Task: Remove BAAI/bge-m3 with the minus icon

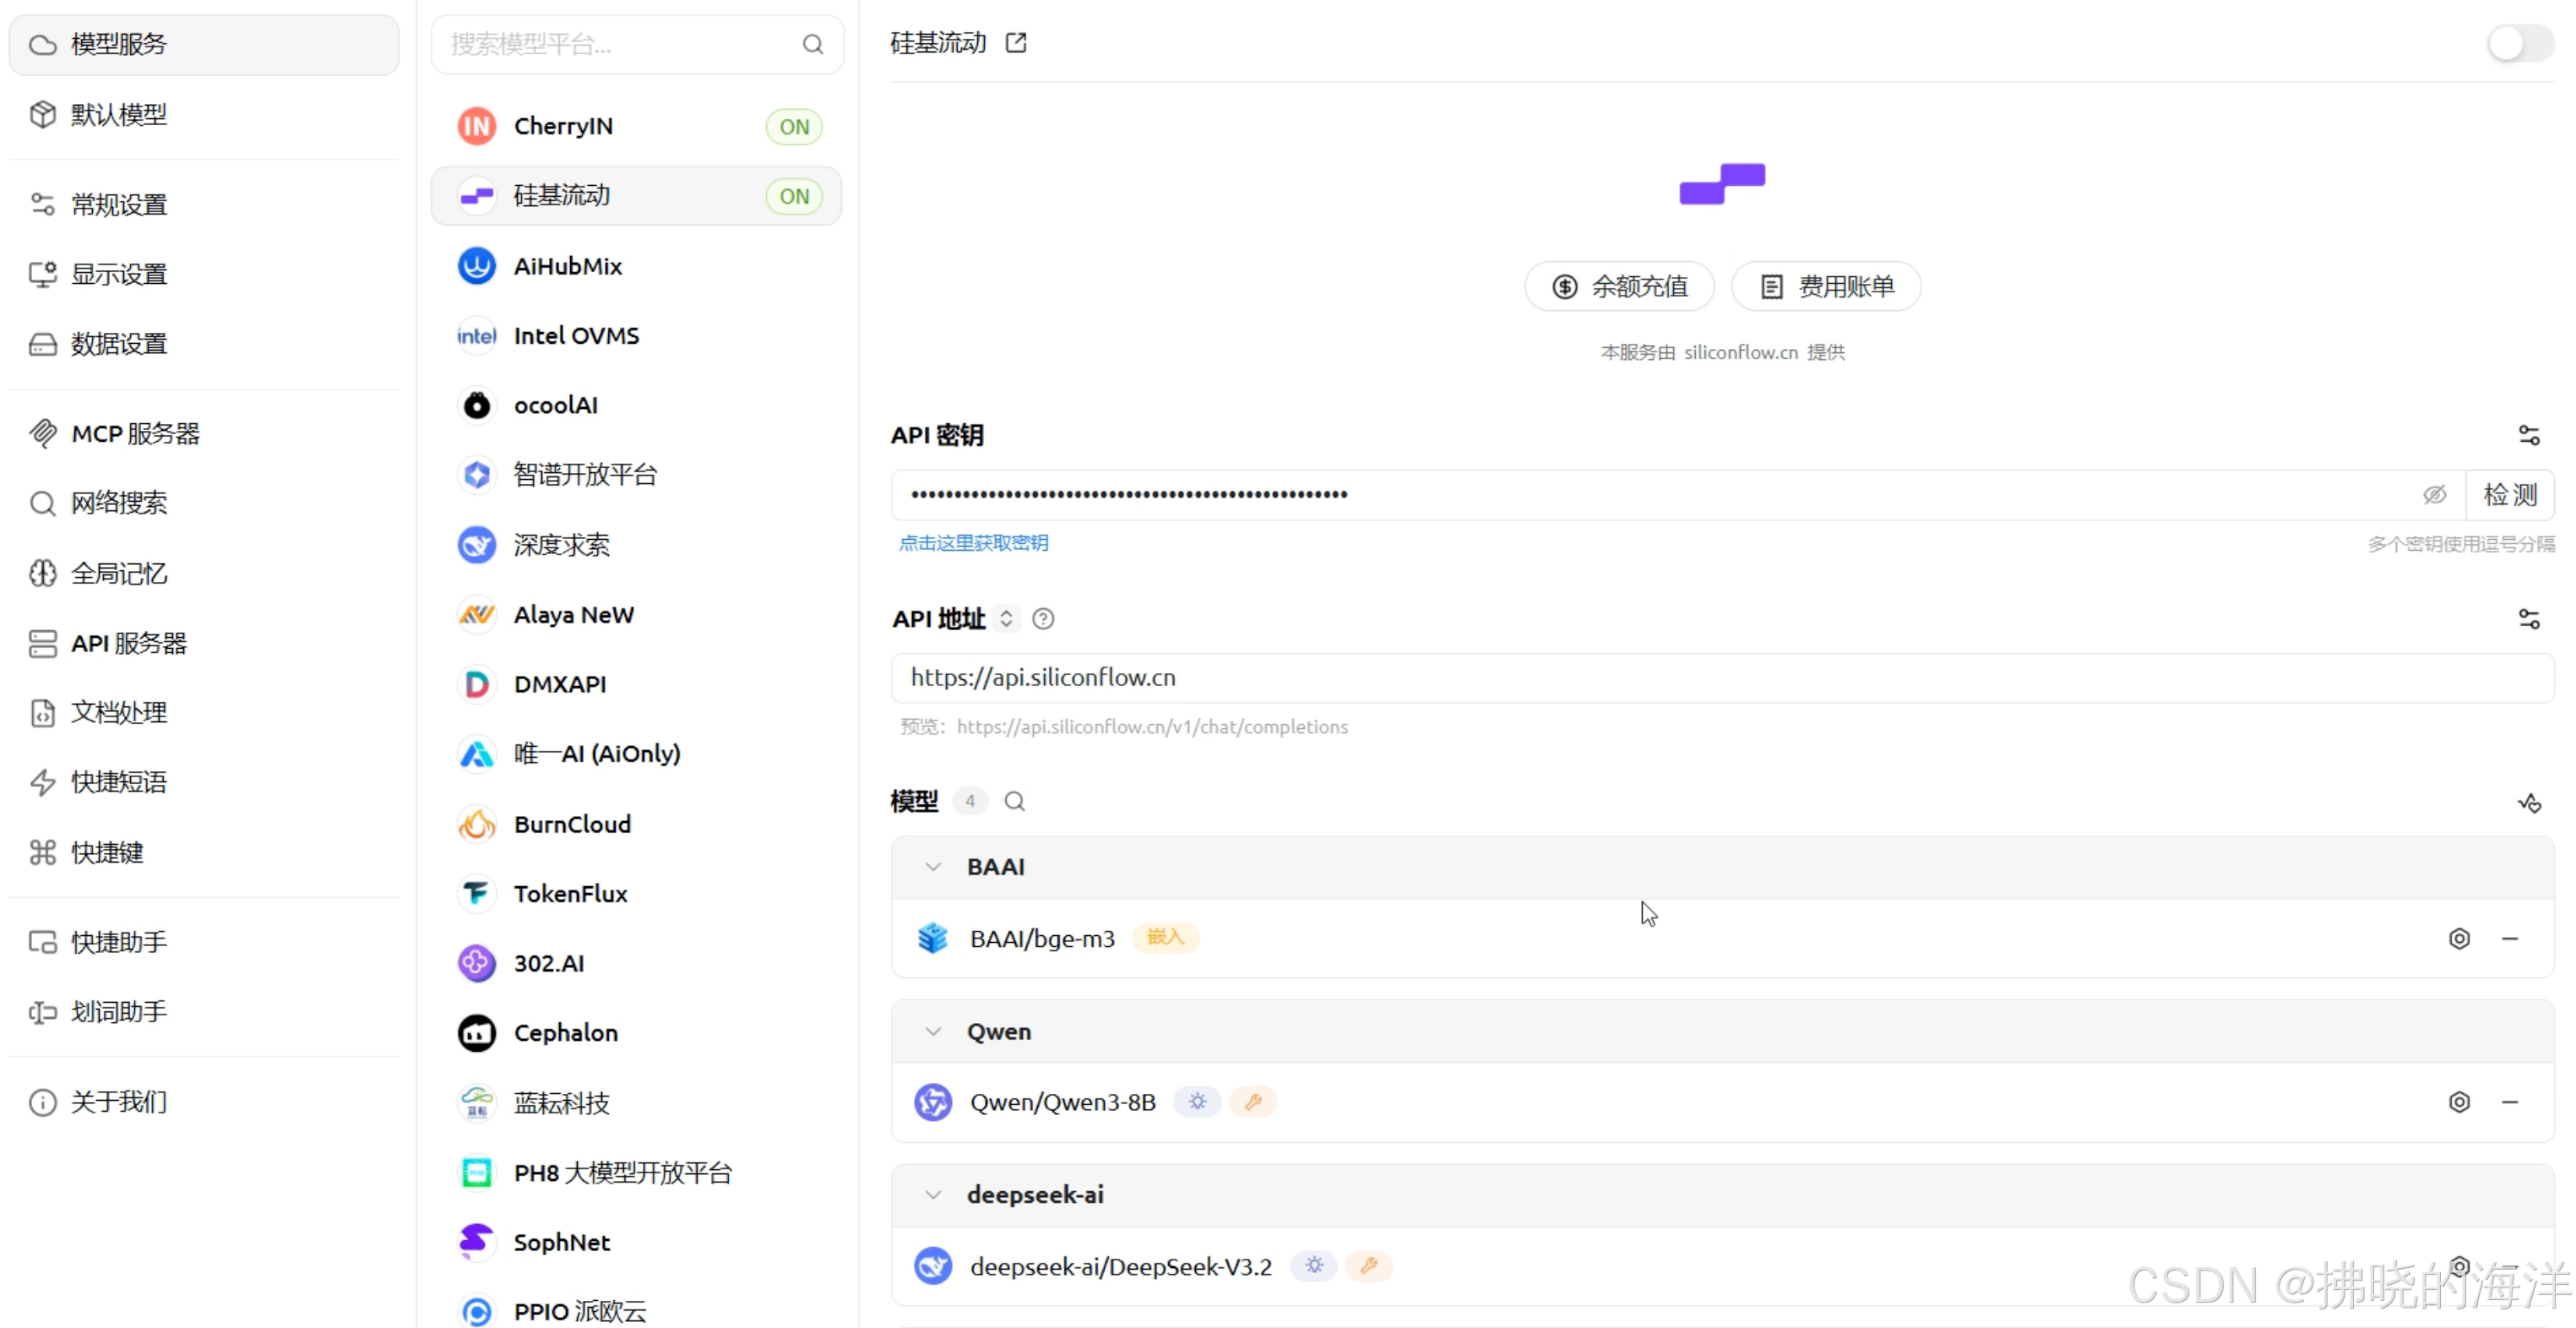Action: pyautogui.click(x=2512, y=938)
